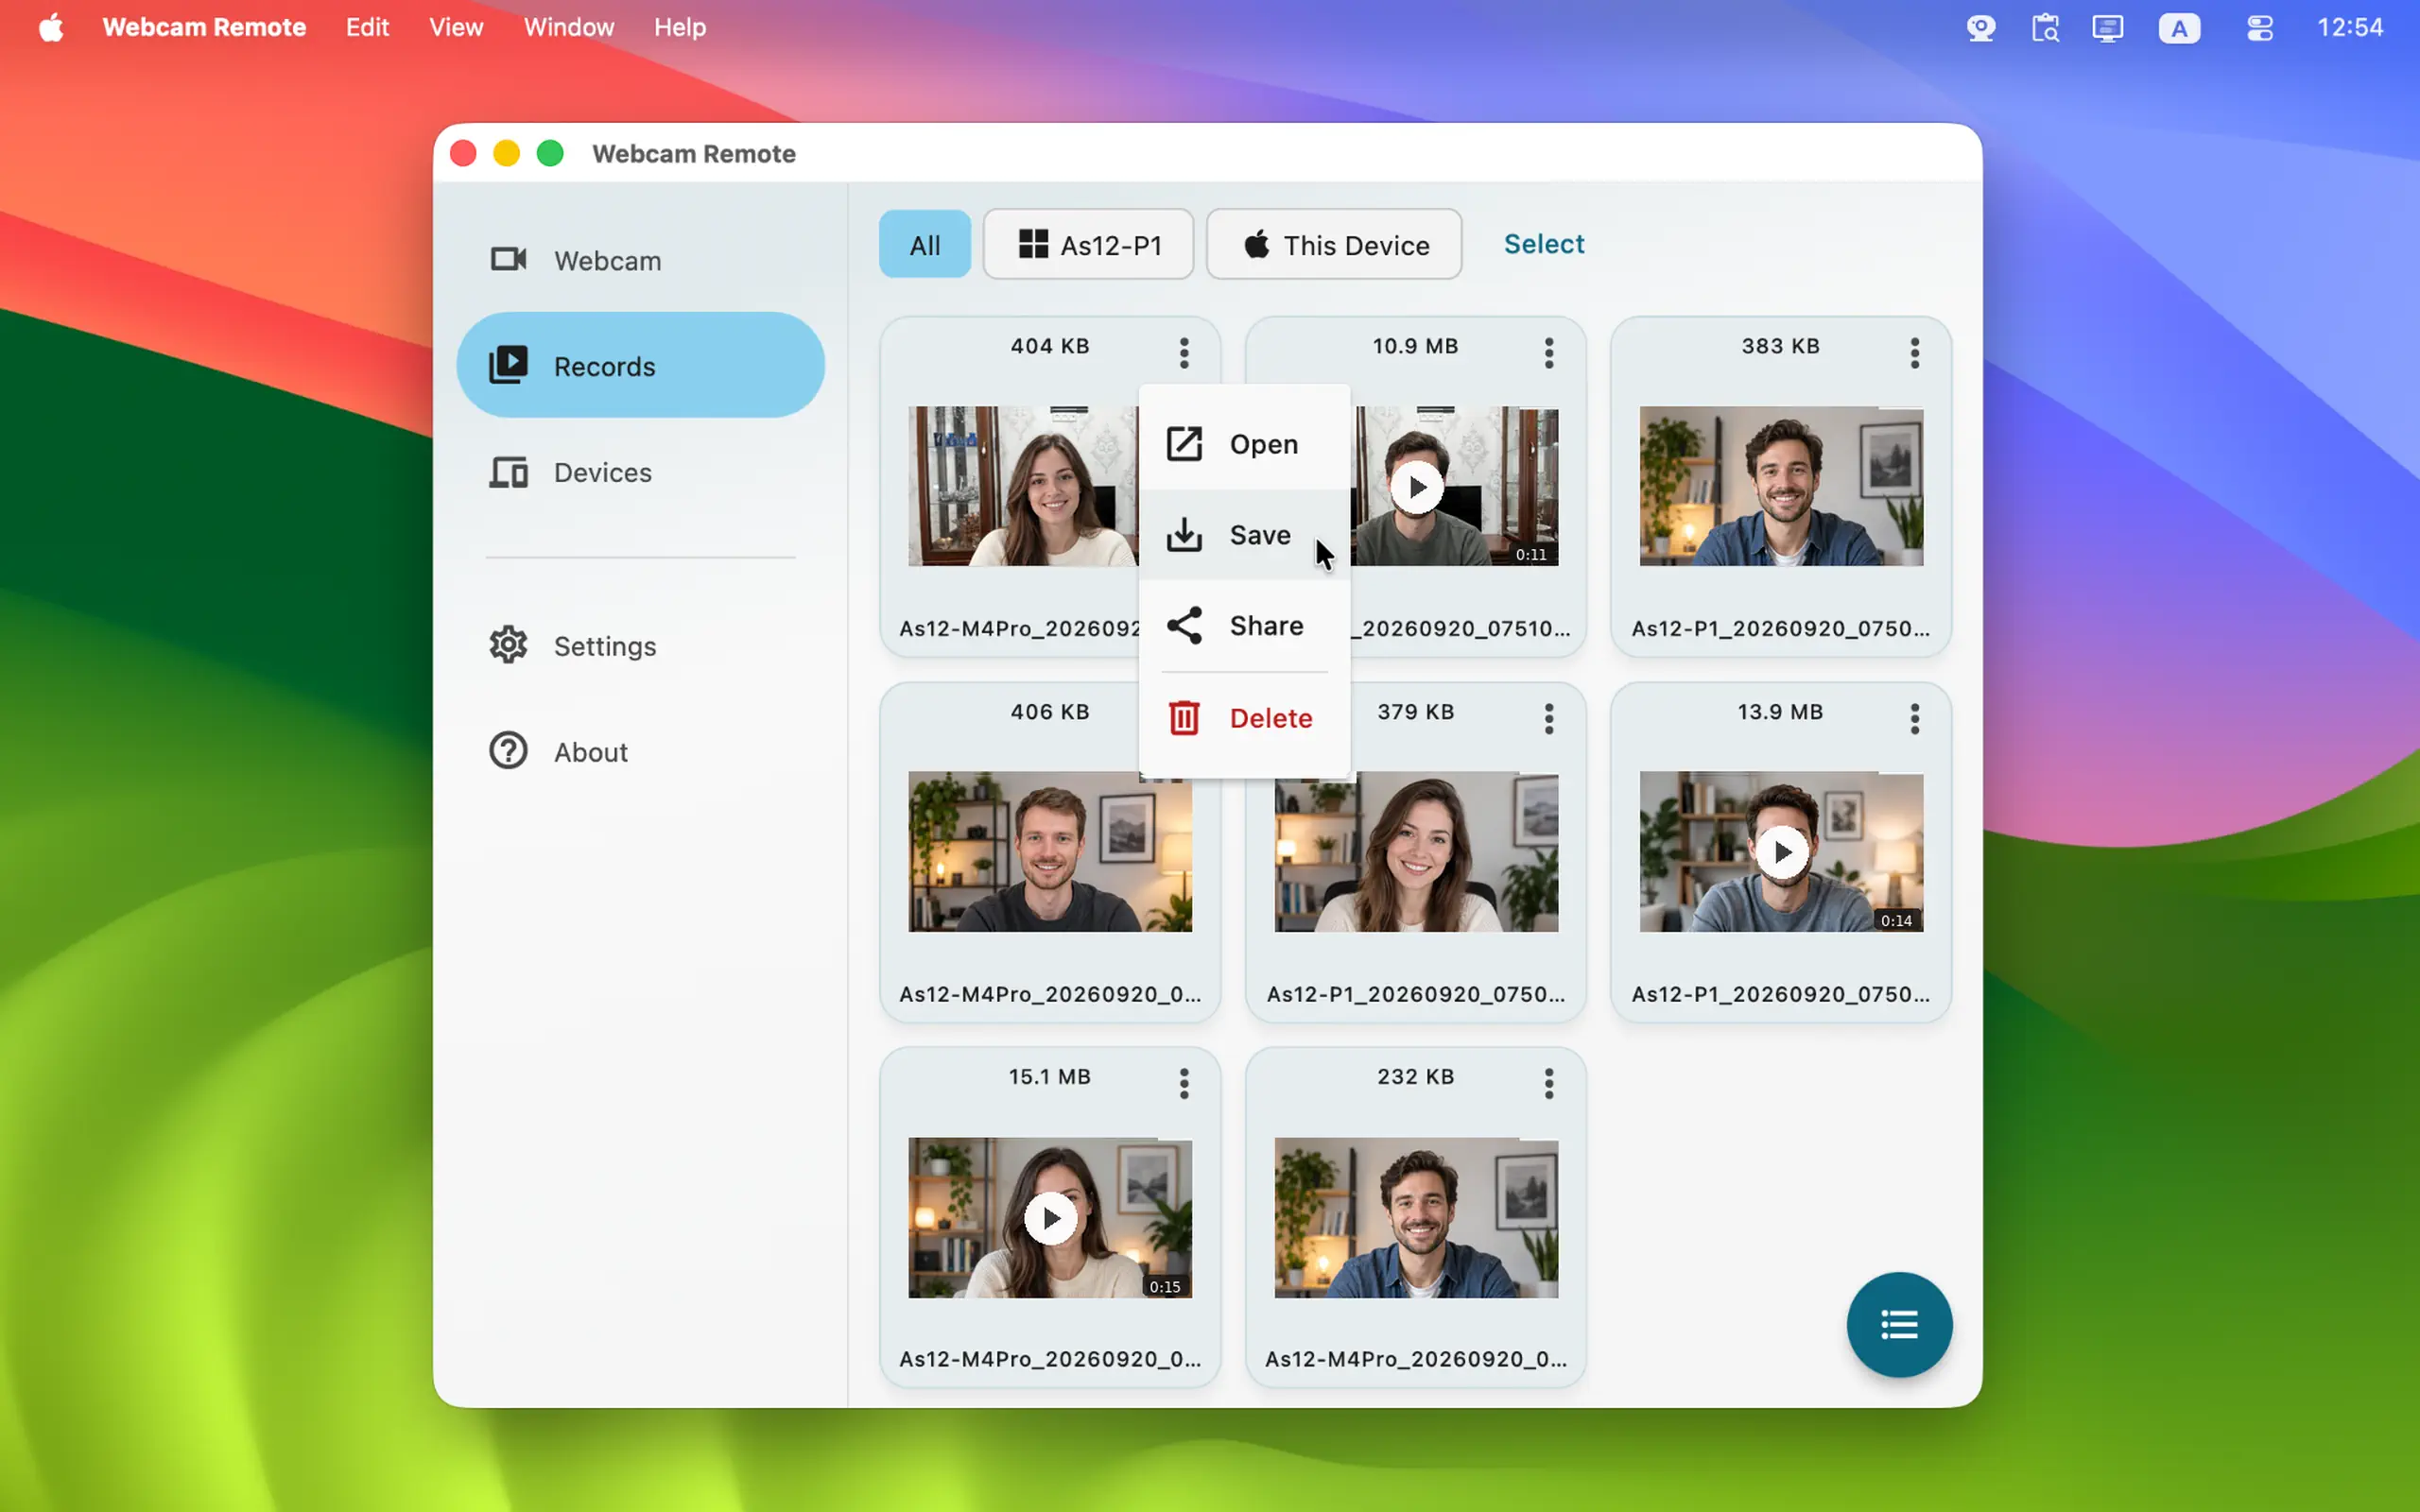Open the 404 KB photo thumbnail
This screenshot has width=2420, height=1512.
pyautogui.click(x=1023, y=486)
